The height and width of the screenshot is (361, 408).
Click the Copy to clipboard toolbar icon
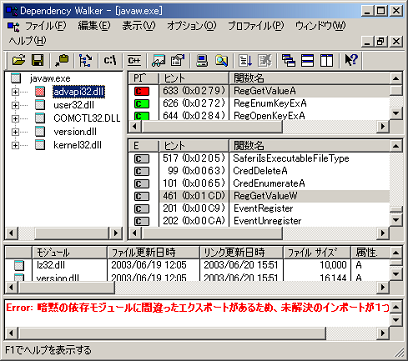tap(62, 61)
